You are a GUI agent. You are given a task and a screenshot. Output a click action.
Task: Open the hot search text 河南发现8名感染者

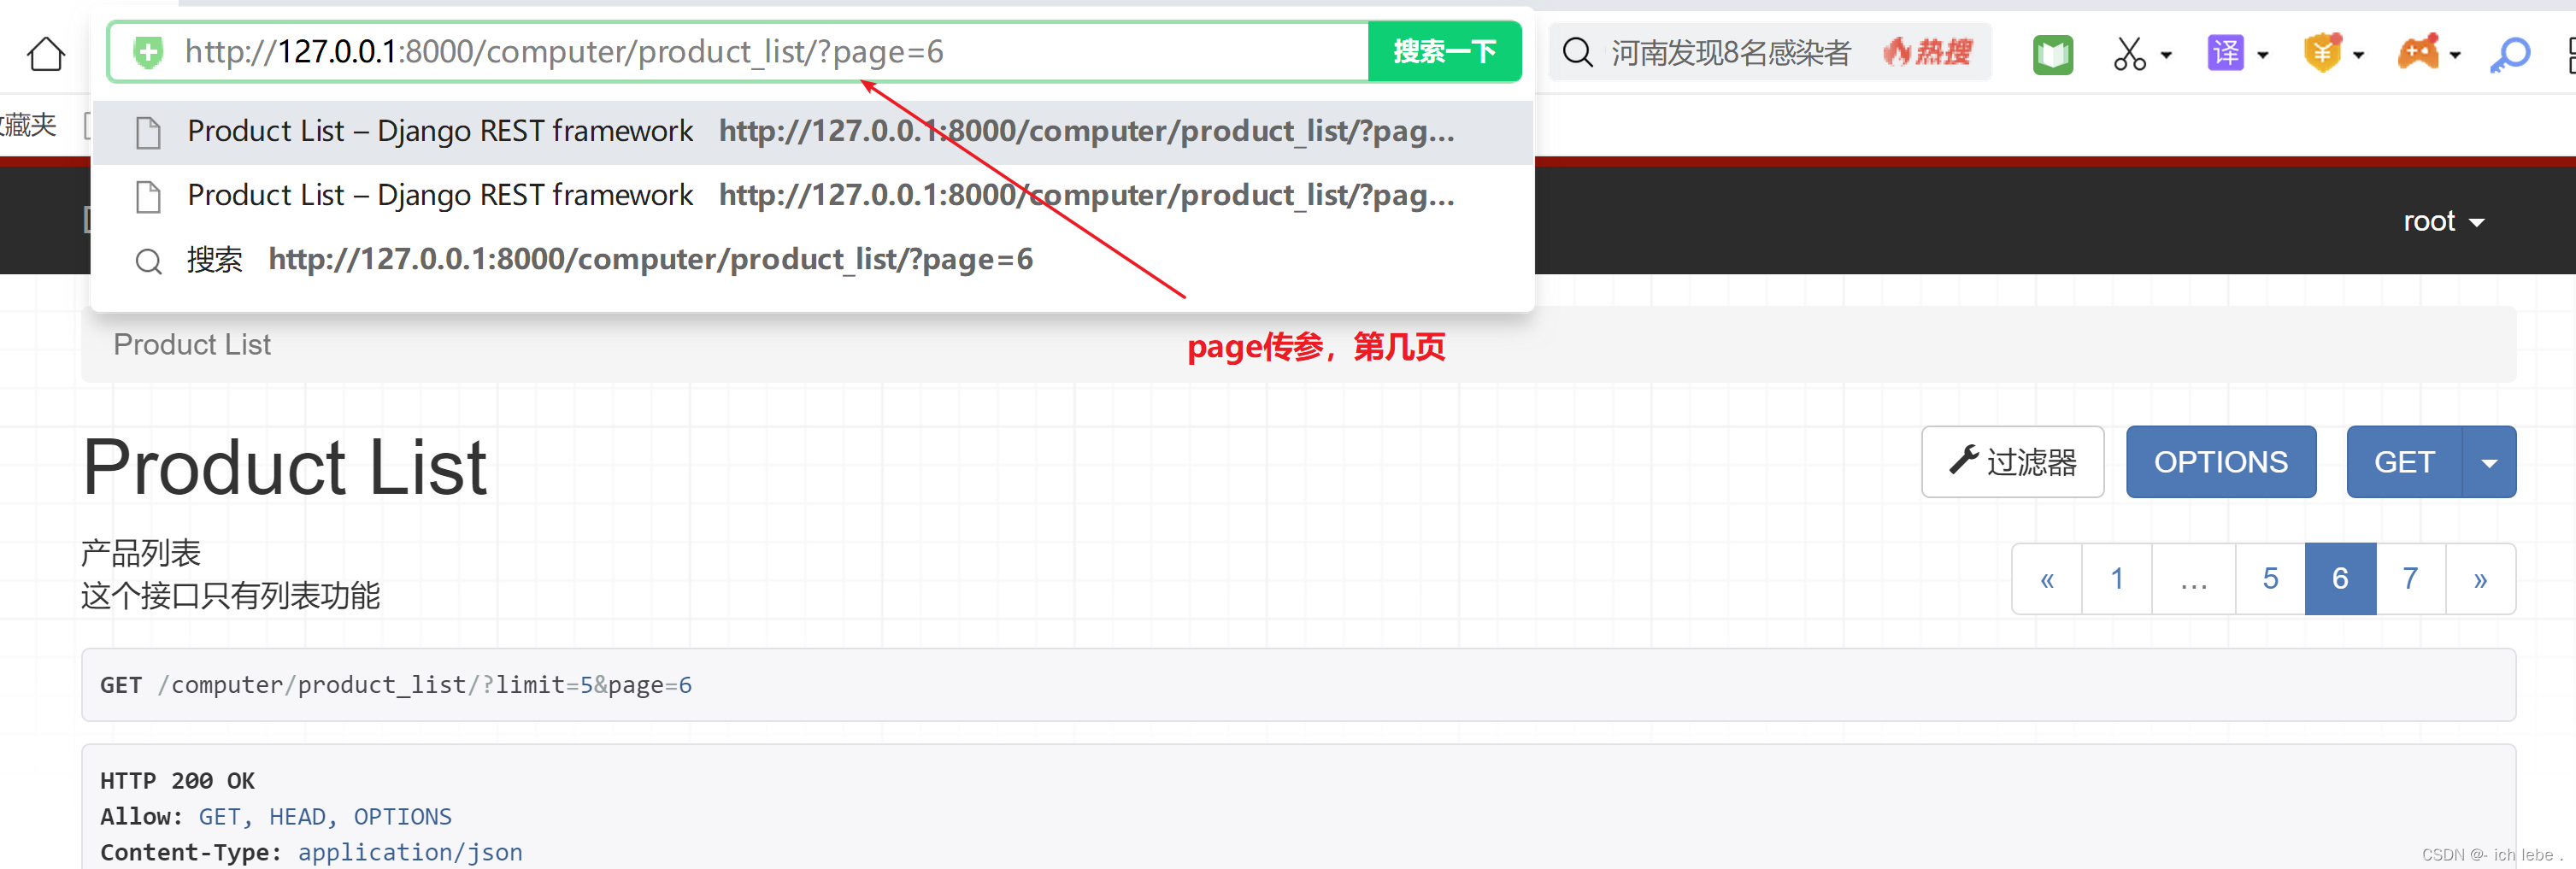pos(1730,52)
